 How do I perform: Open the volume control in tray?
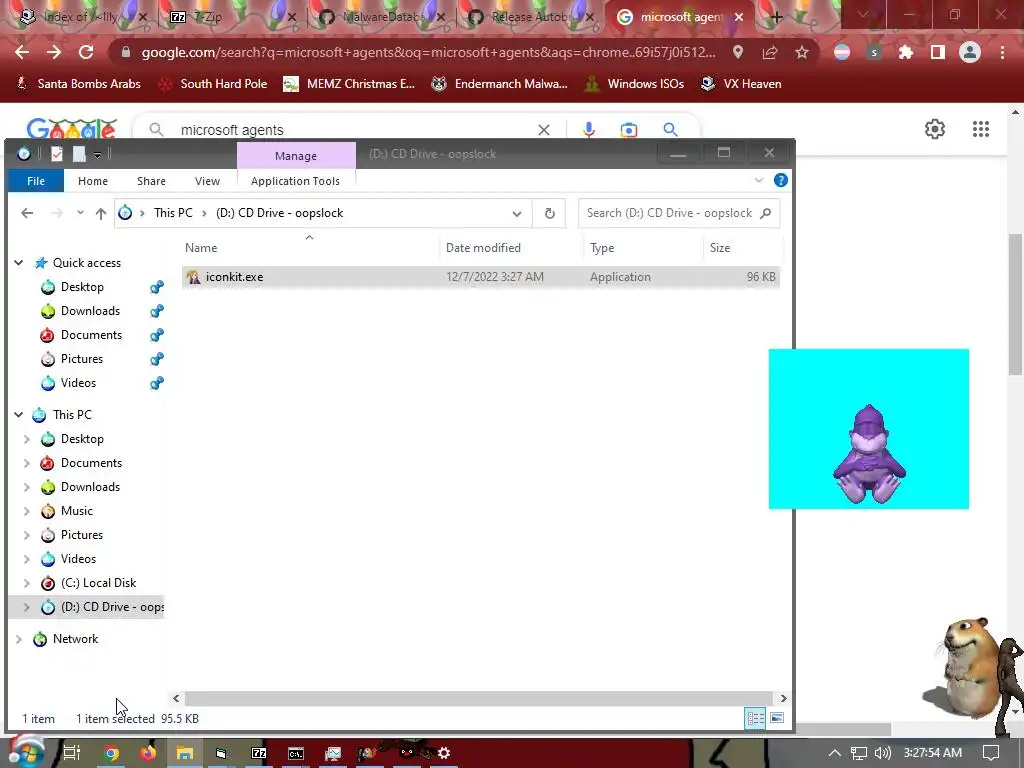coord(882,753)
